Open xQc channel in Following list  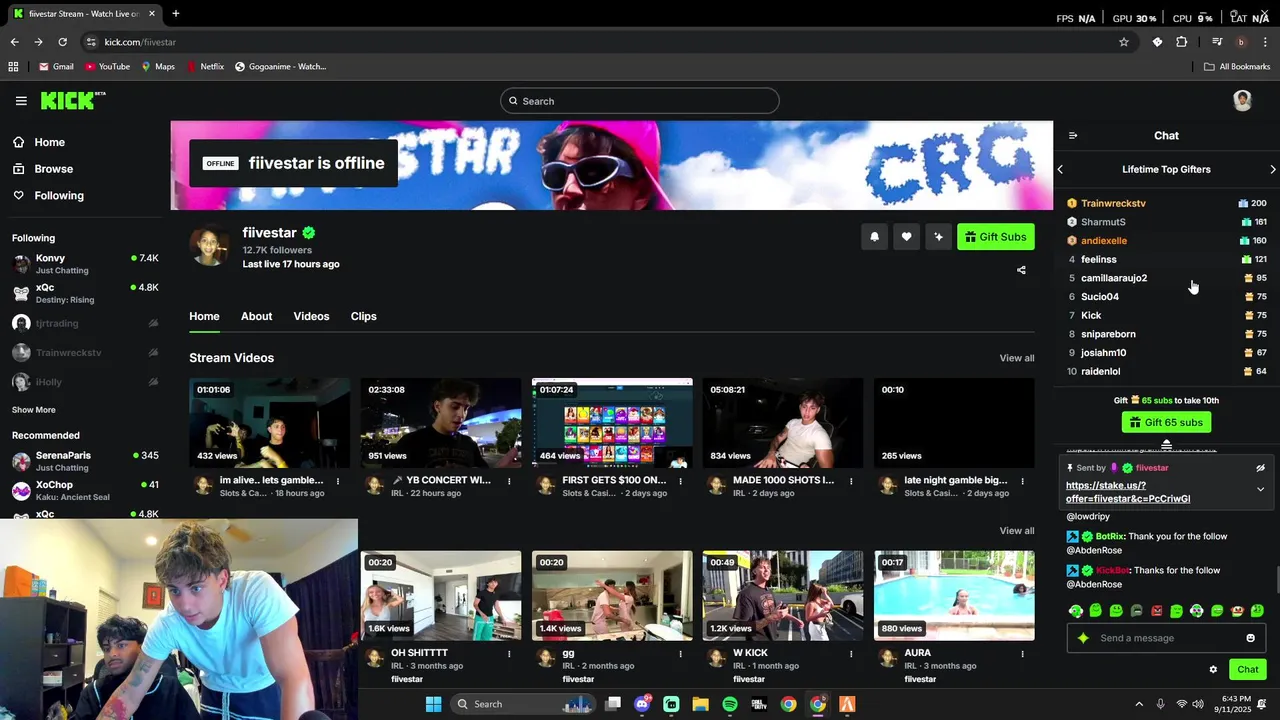[85, 293]
